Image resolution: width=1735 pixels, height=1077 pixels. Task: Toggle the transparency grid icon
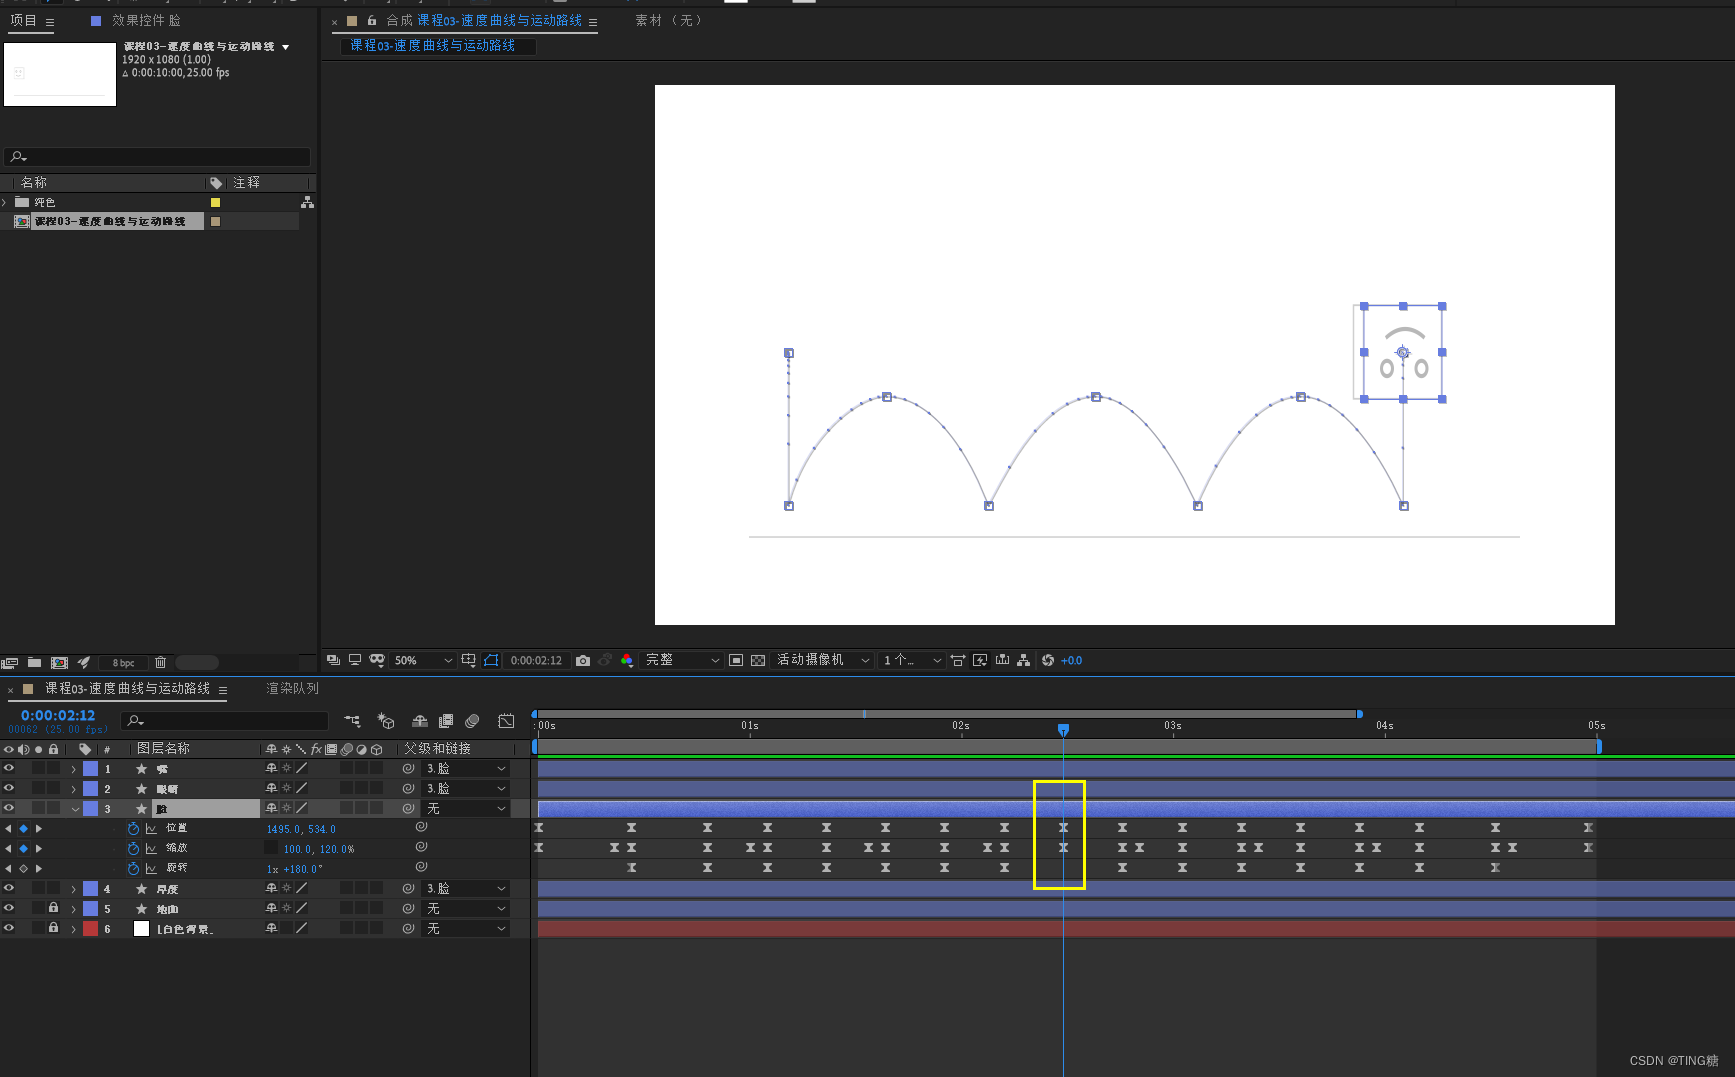point(758,660)
